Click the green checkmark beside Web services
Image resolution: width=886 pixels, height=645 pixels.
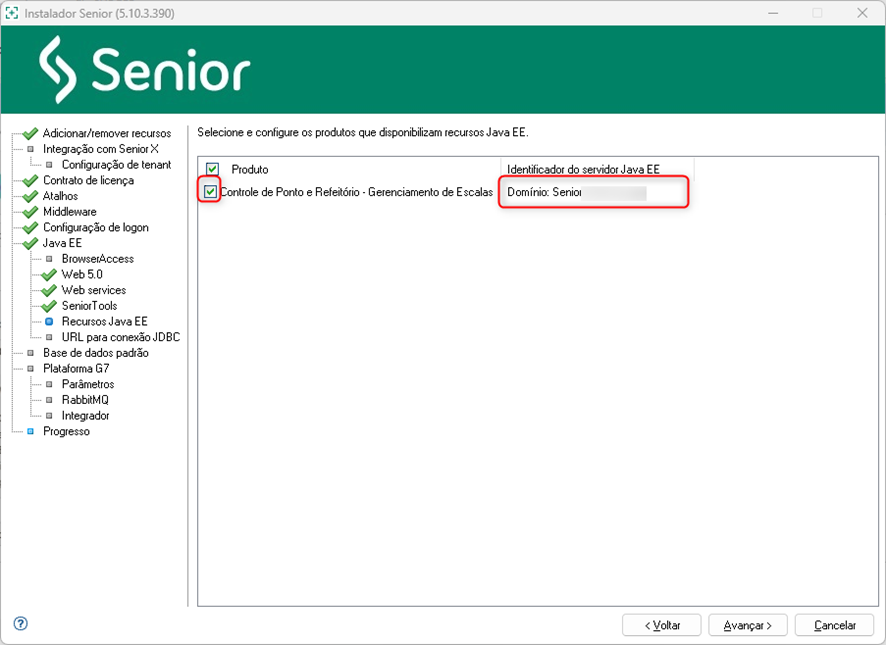(x=49, y=291)
